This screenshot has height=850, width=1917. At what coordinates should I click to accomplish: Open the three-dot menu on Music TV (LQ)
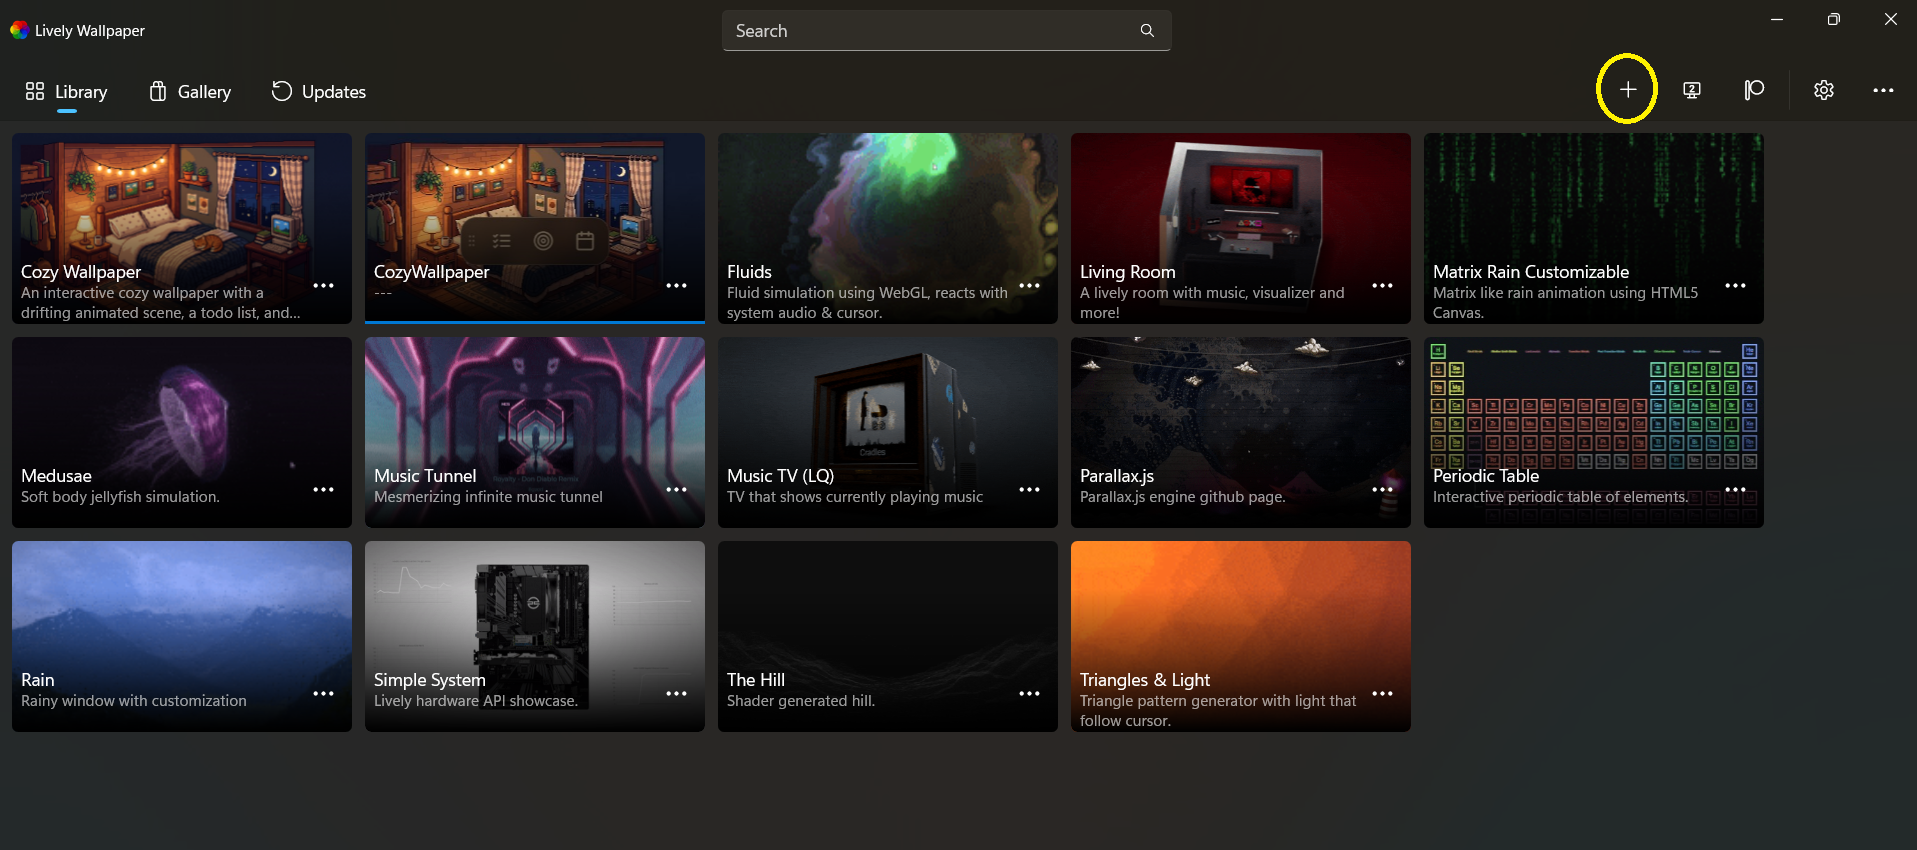click(1029, 490)
